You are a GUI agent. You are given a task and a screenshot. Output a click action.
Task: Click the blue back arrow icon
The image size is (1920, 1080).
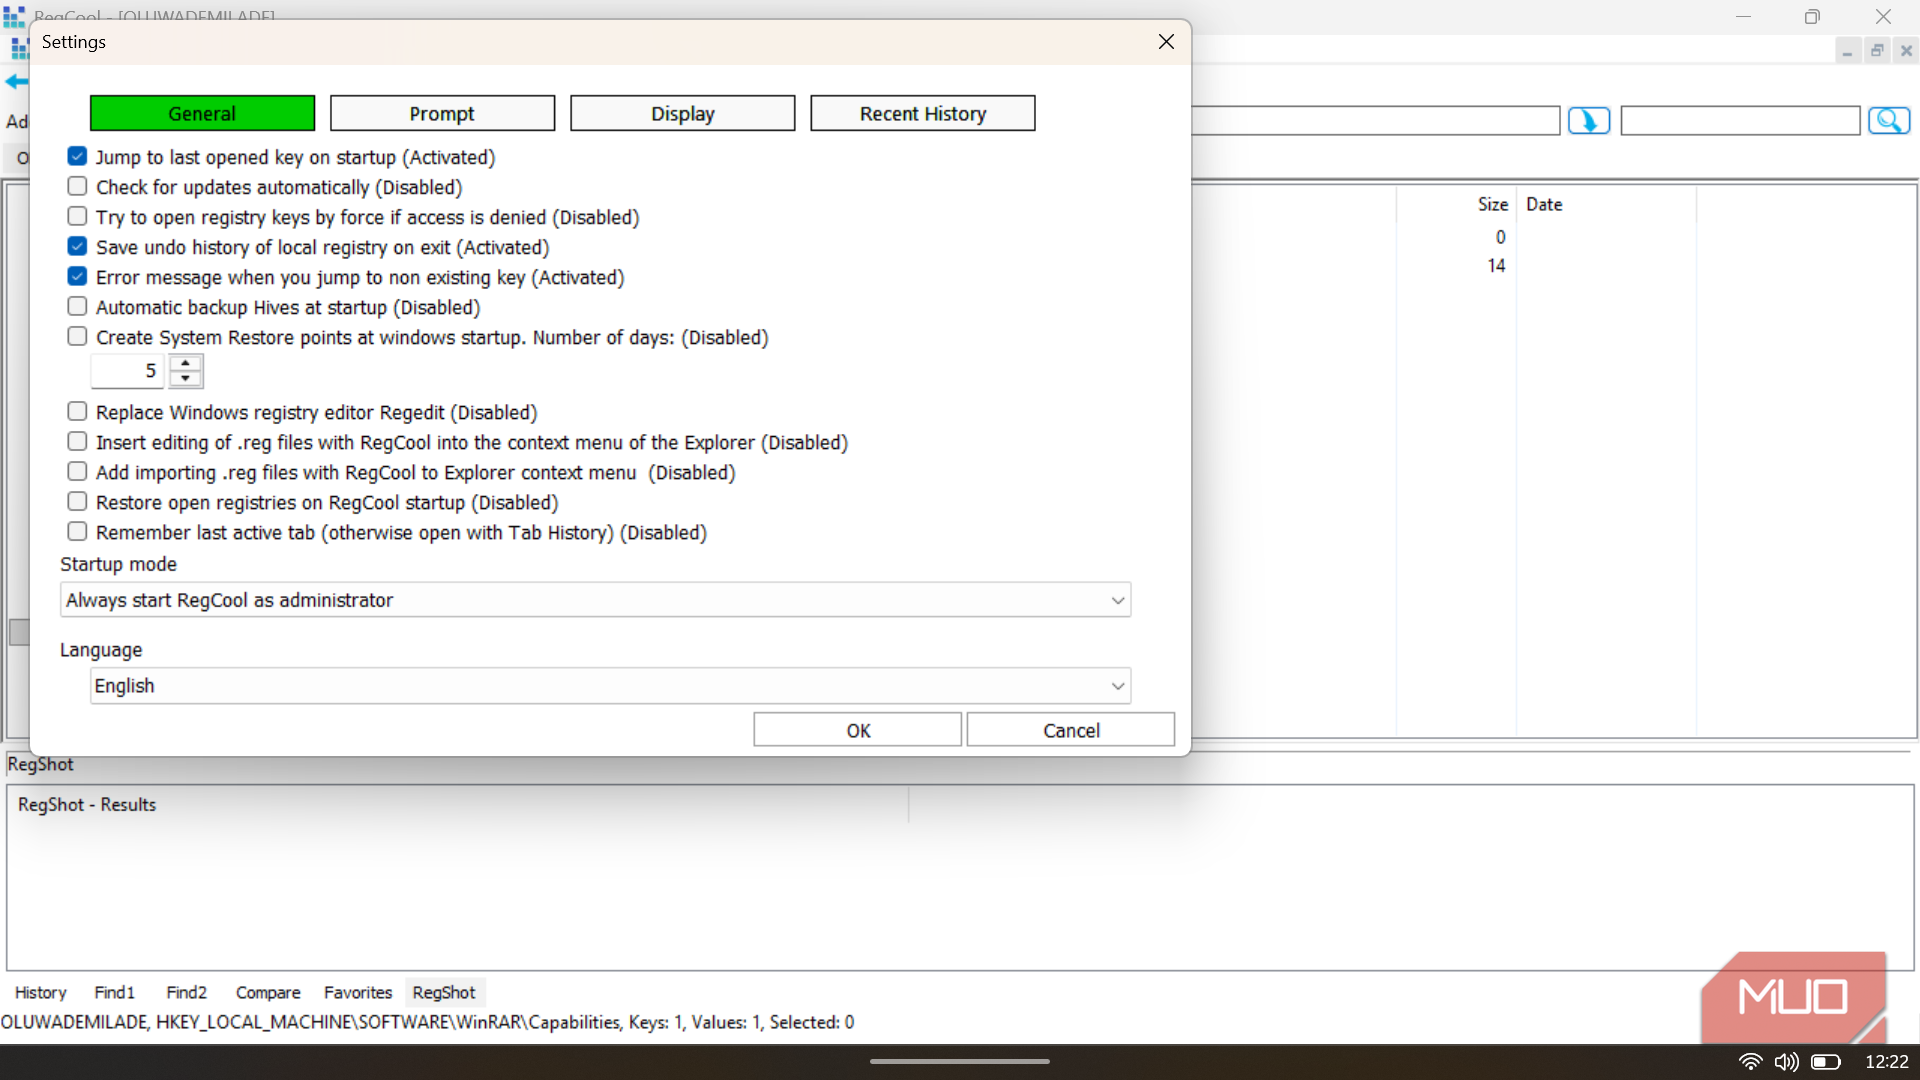[x=16, y=81]
